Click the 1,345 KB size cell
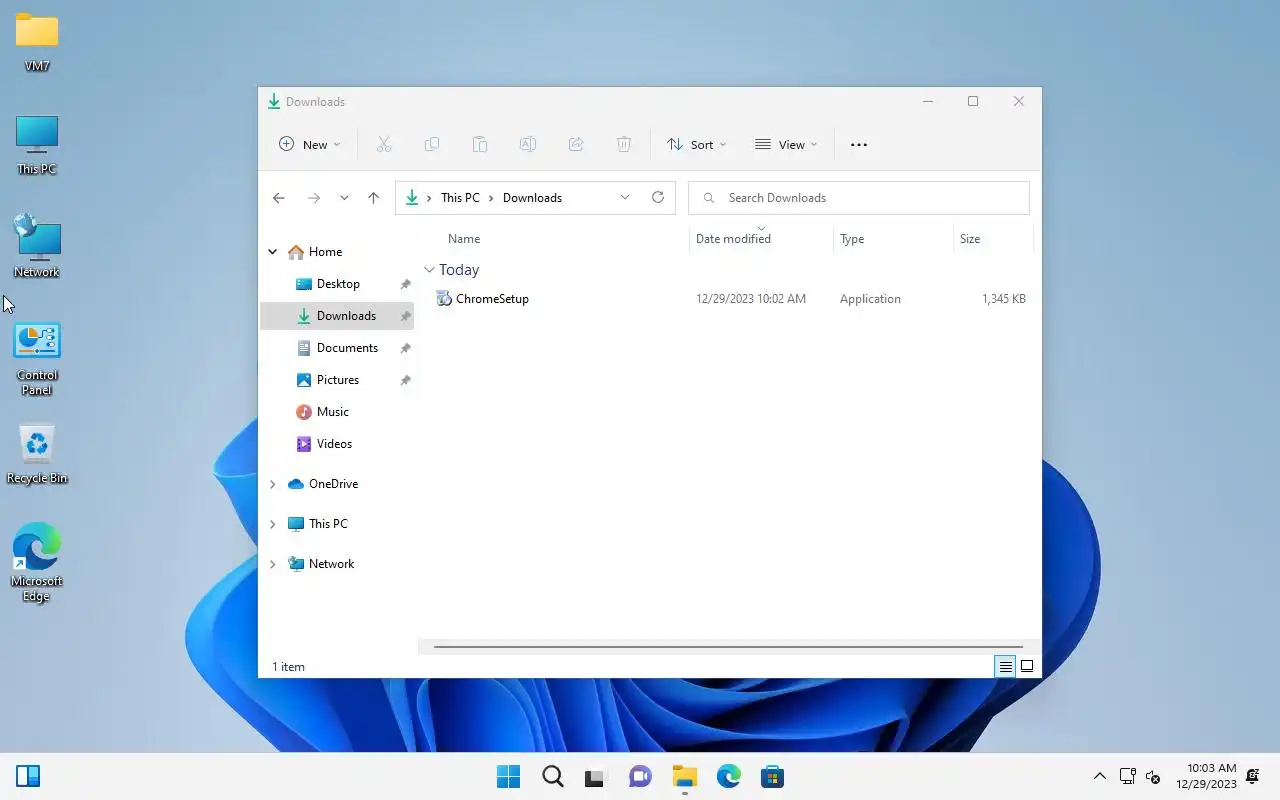Viewport: 1280px width, 800px height. (1004, 299)
